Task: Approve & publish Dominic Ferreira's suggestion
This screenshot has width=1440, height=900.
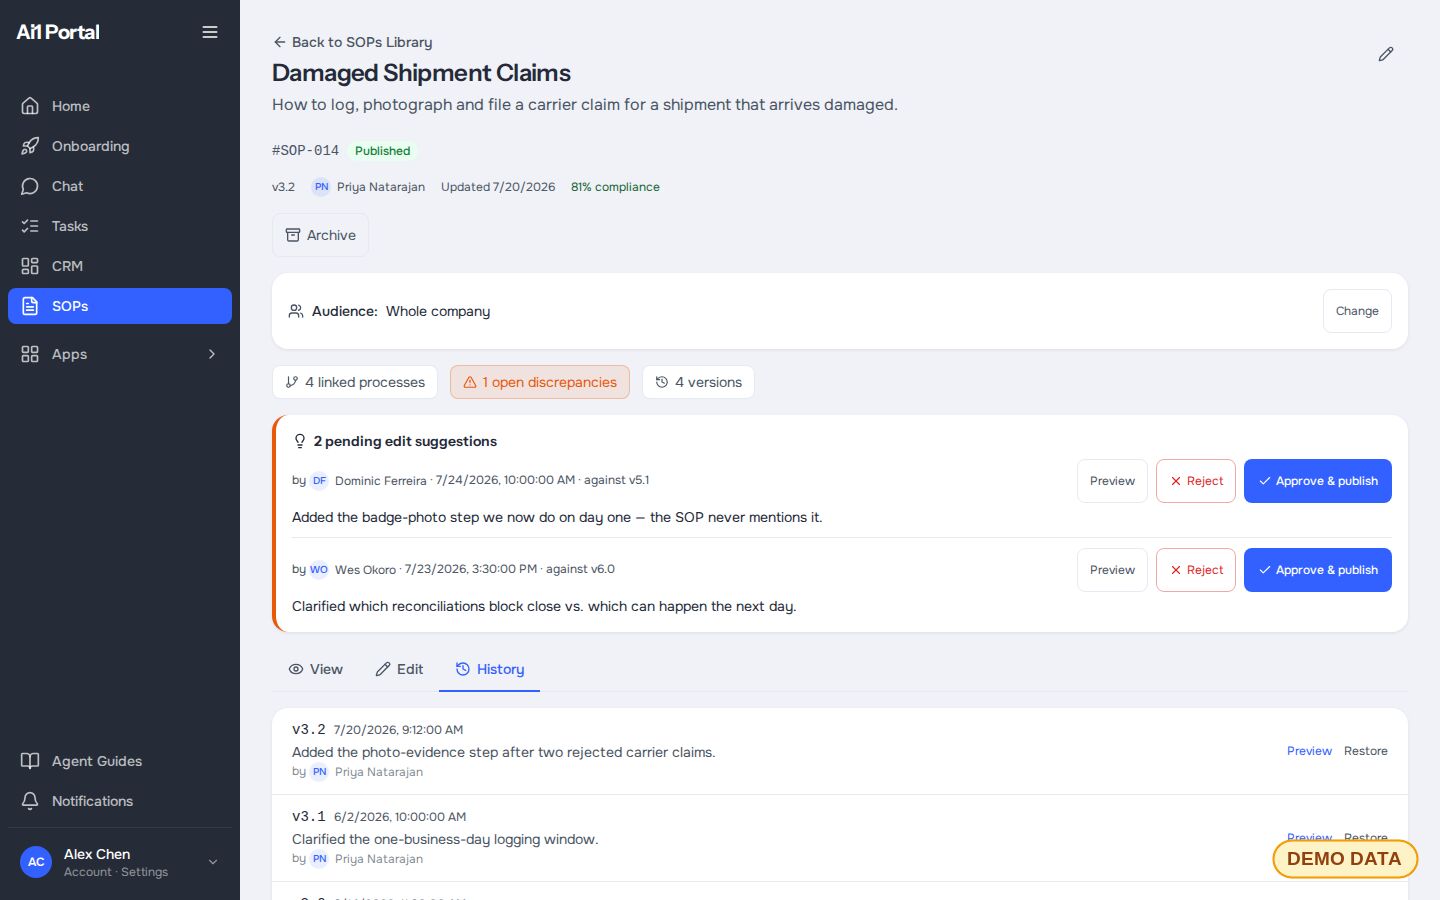Action: tap(1318, 481)
